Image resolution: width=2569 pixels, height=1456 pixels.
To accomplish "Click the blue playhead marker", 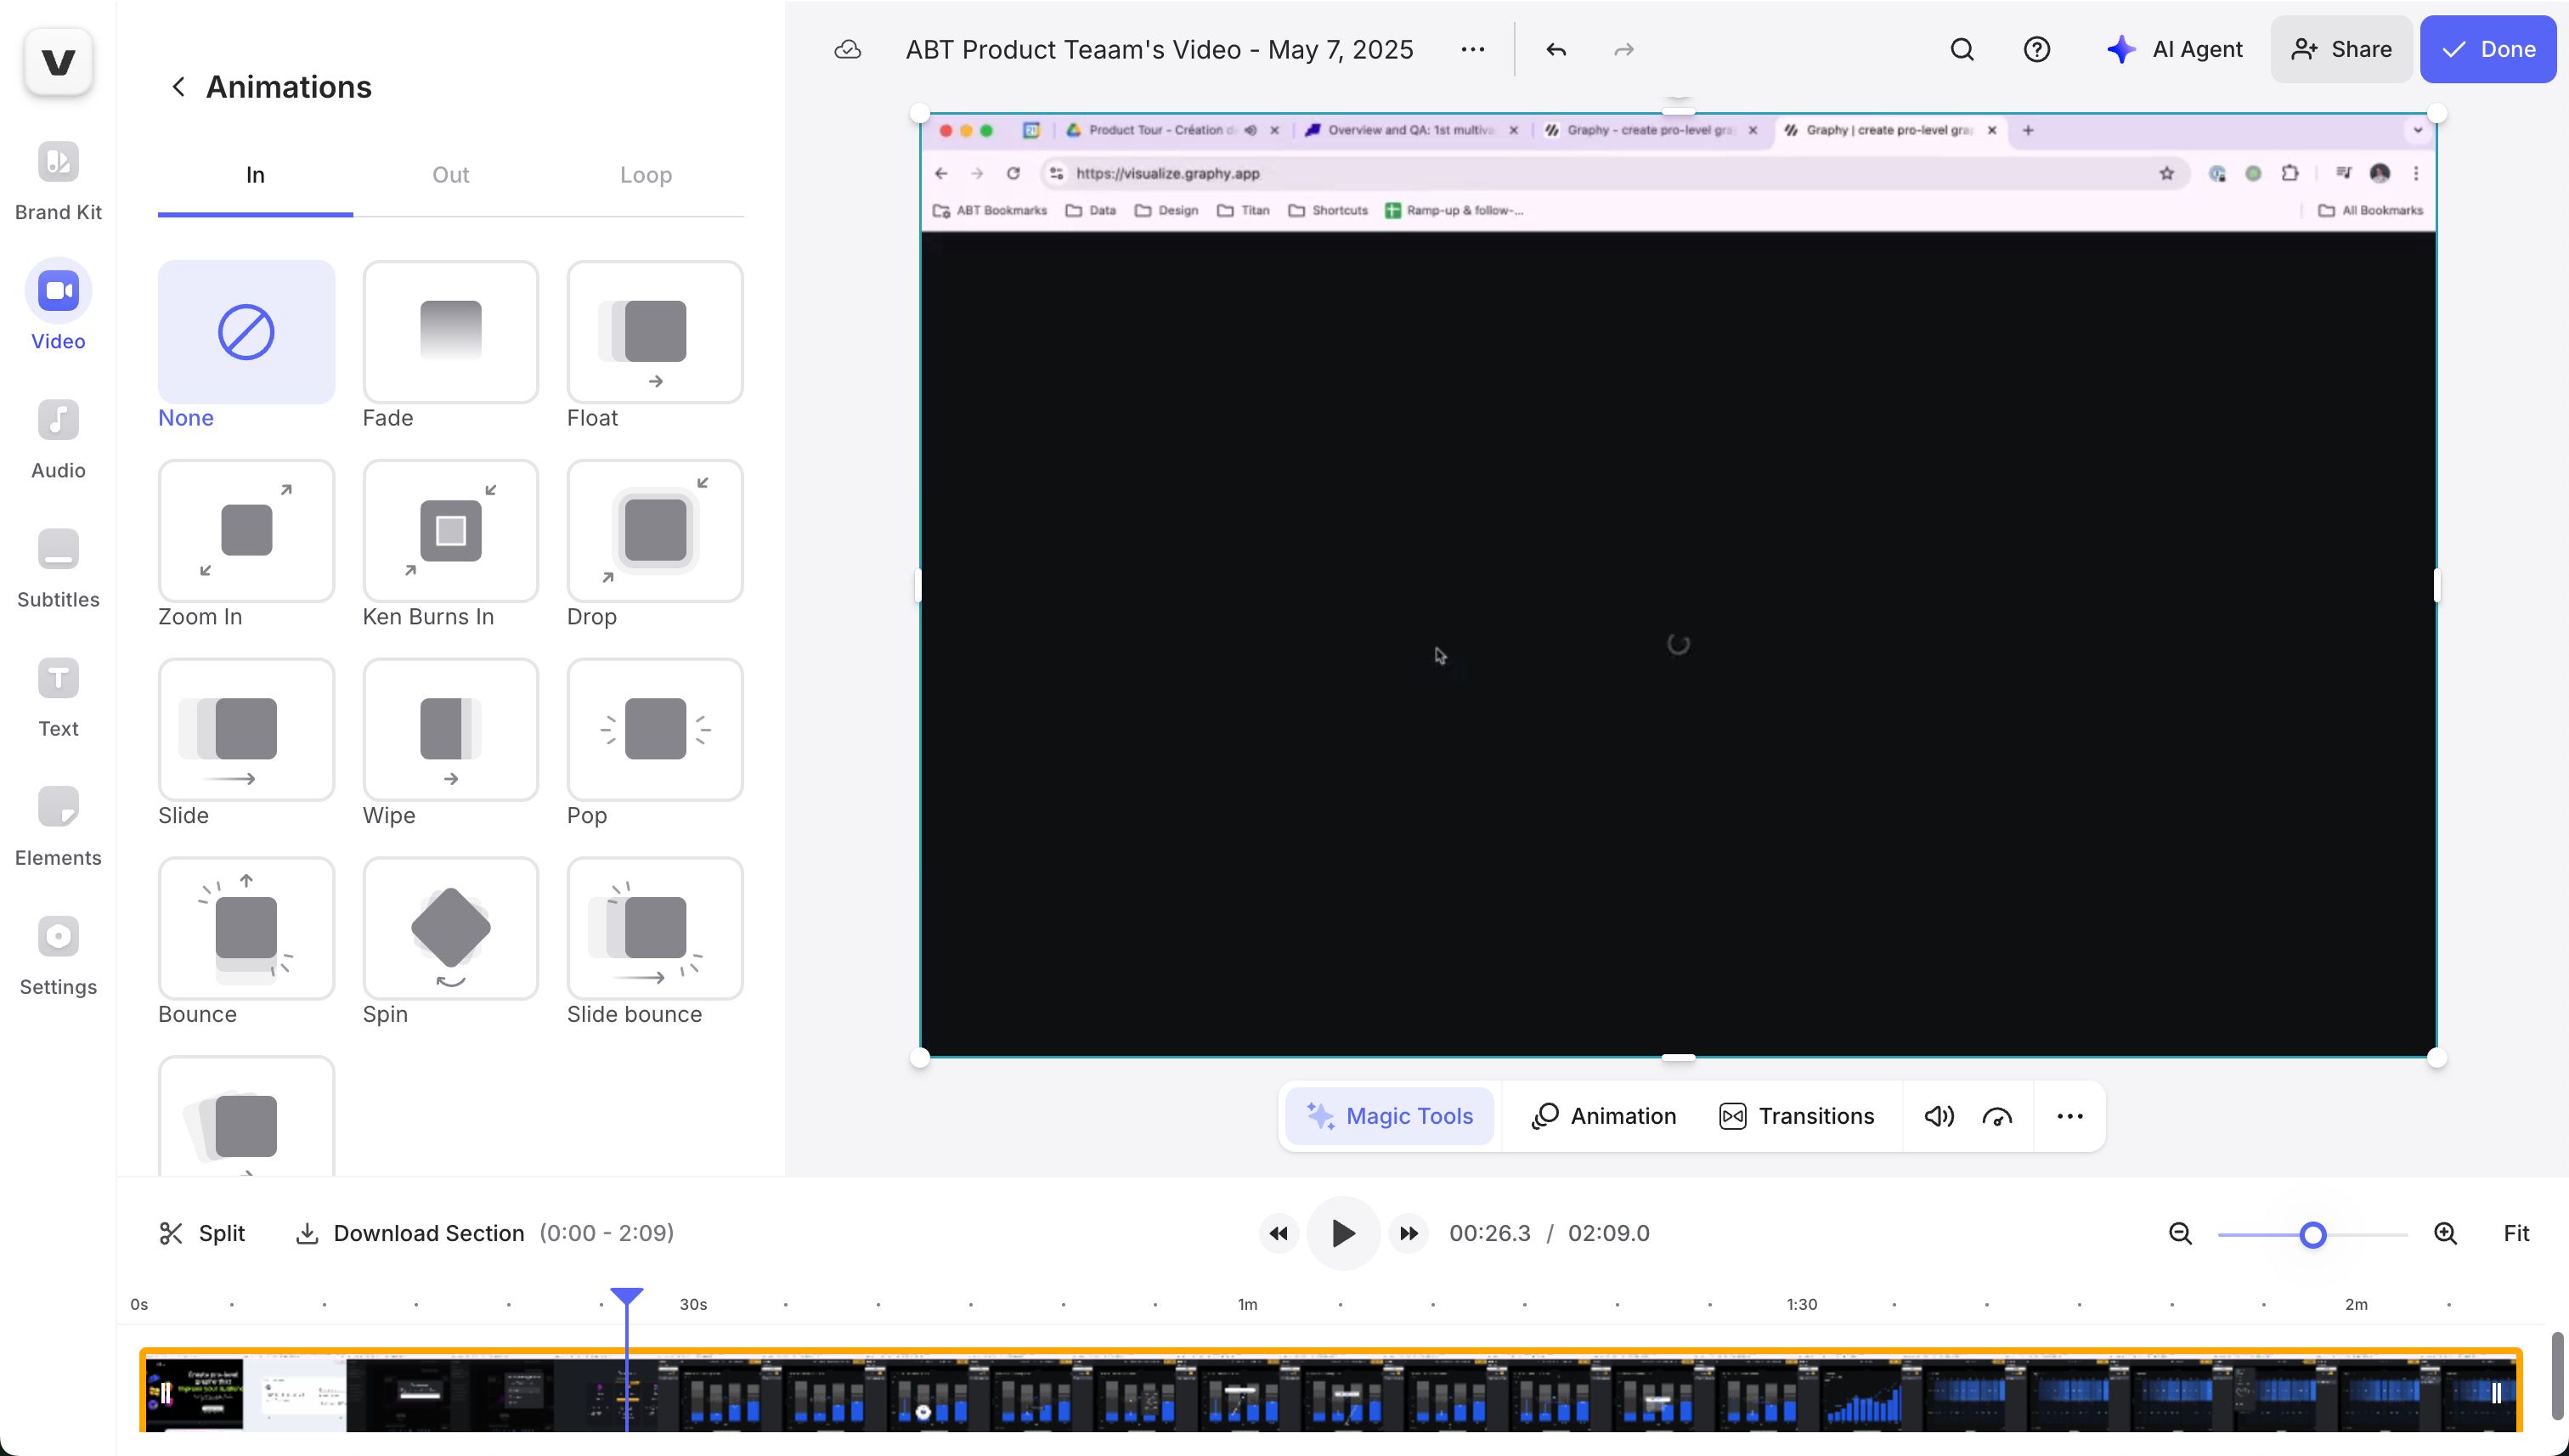I will (x=627, y=1297).
